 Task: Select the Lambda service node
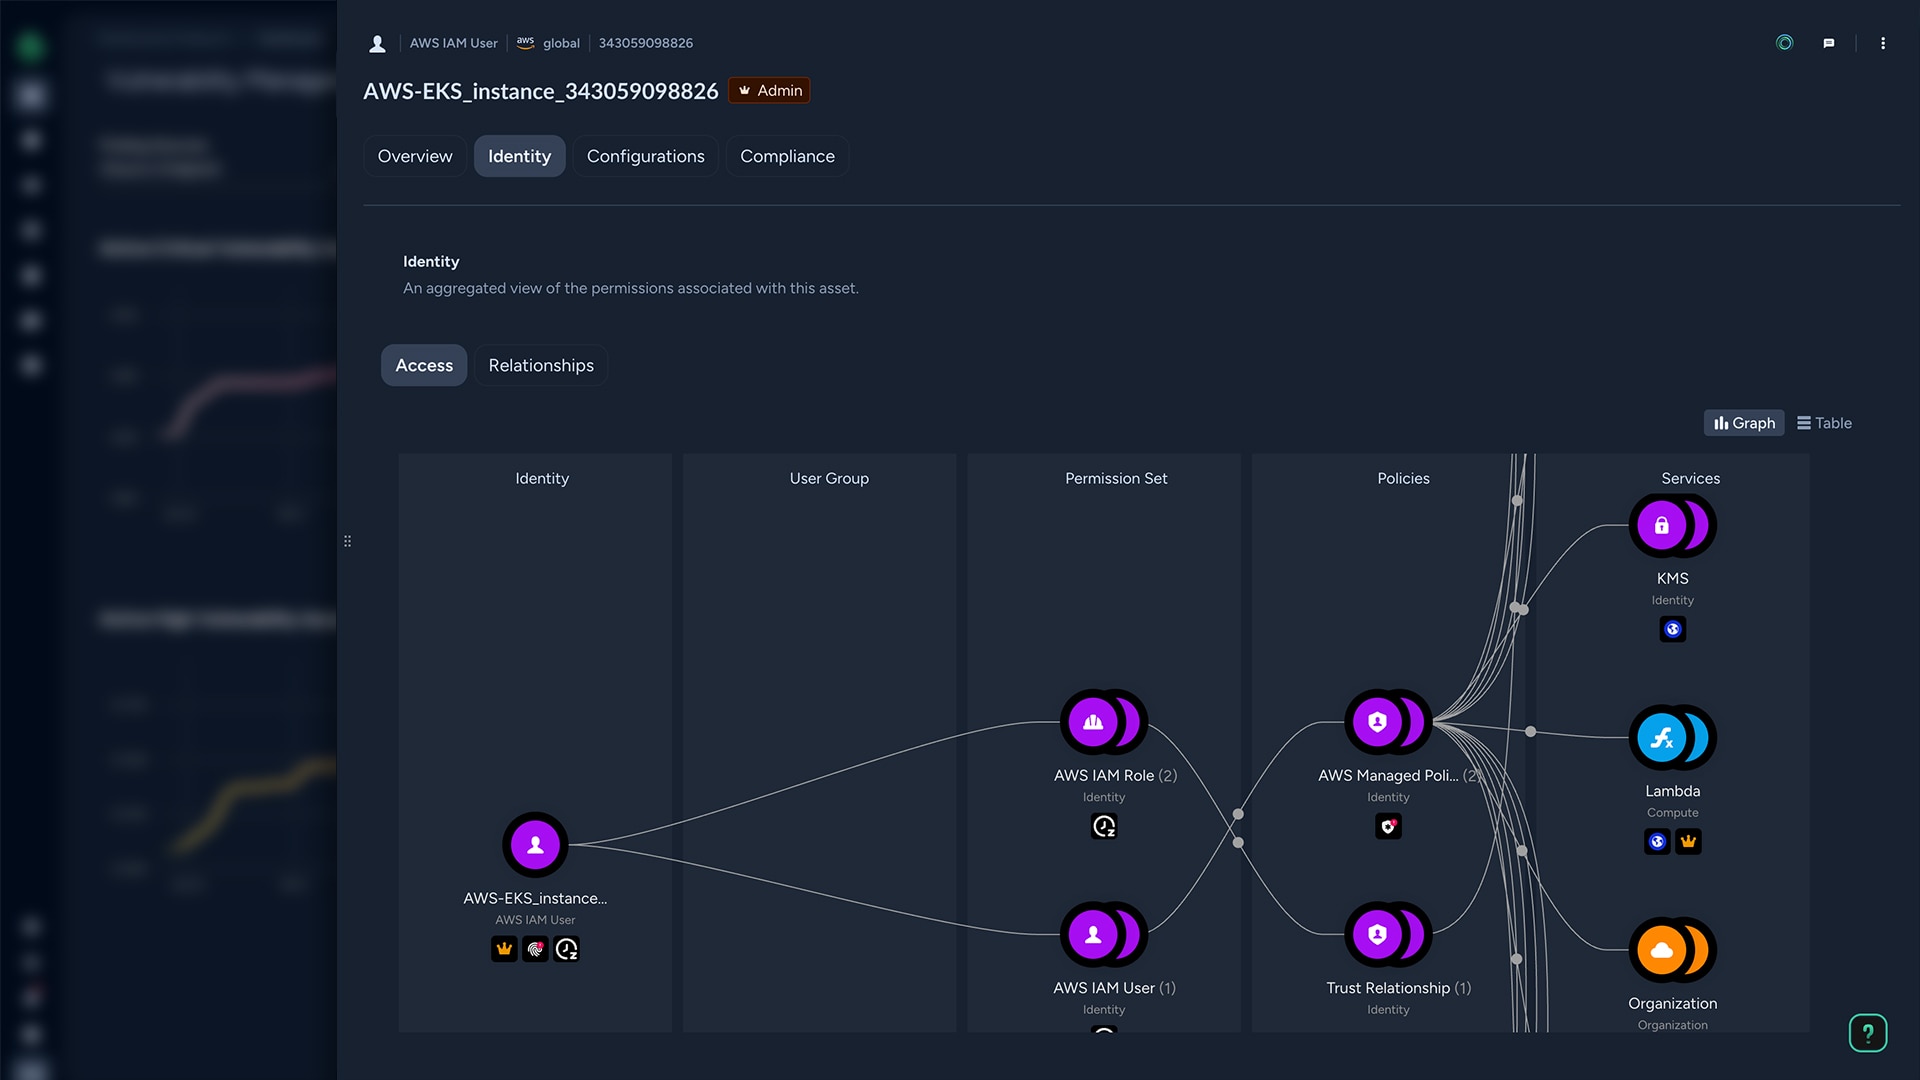1672,738
